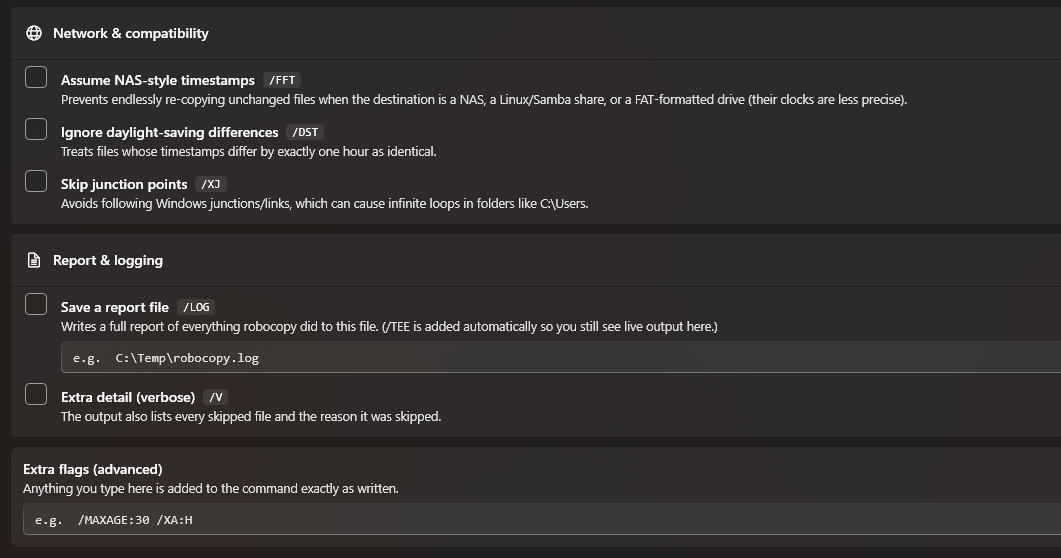1061x558 pixels.
Task: Enable the Save a report file checkbox
Action: point(36,304)
